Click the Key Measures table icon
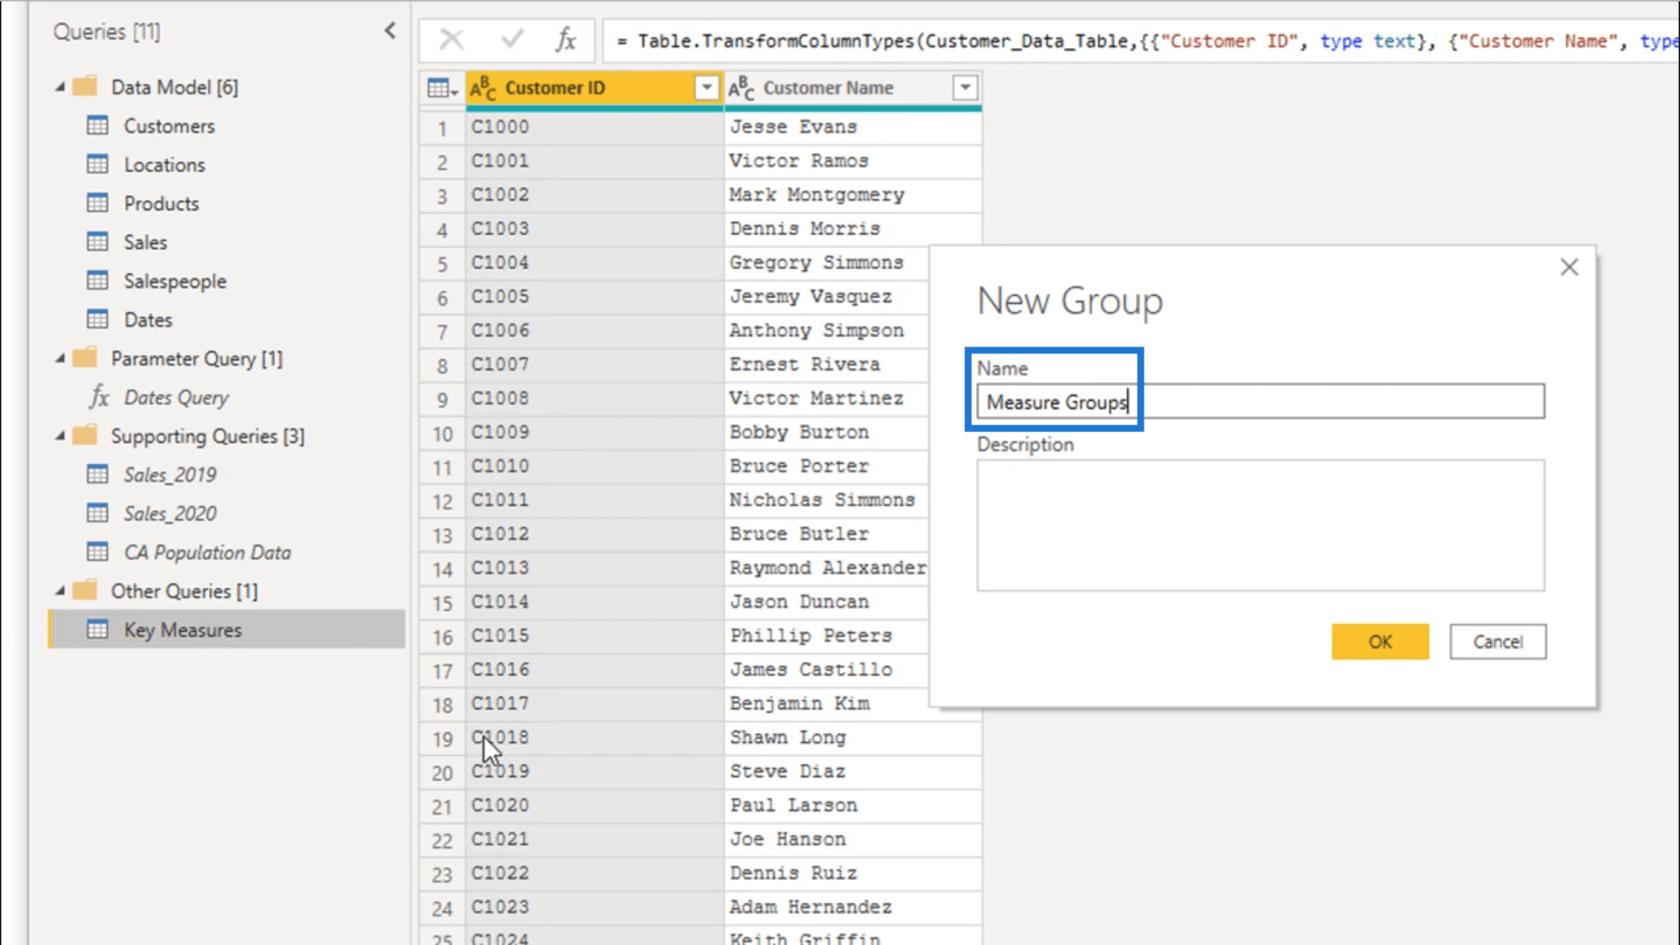The width and height of the screenshot is (1680, 945). click(x=97, y=629)
